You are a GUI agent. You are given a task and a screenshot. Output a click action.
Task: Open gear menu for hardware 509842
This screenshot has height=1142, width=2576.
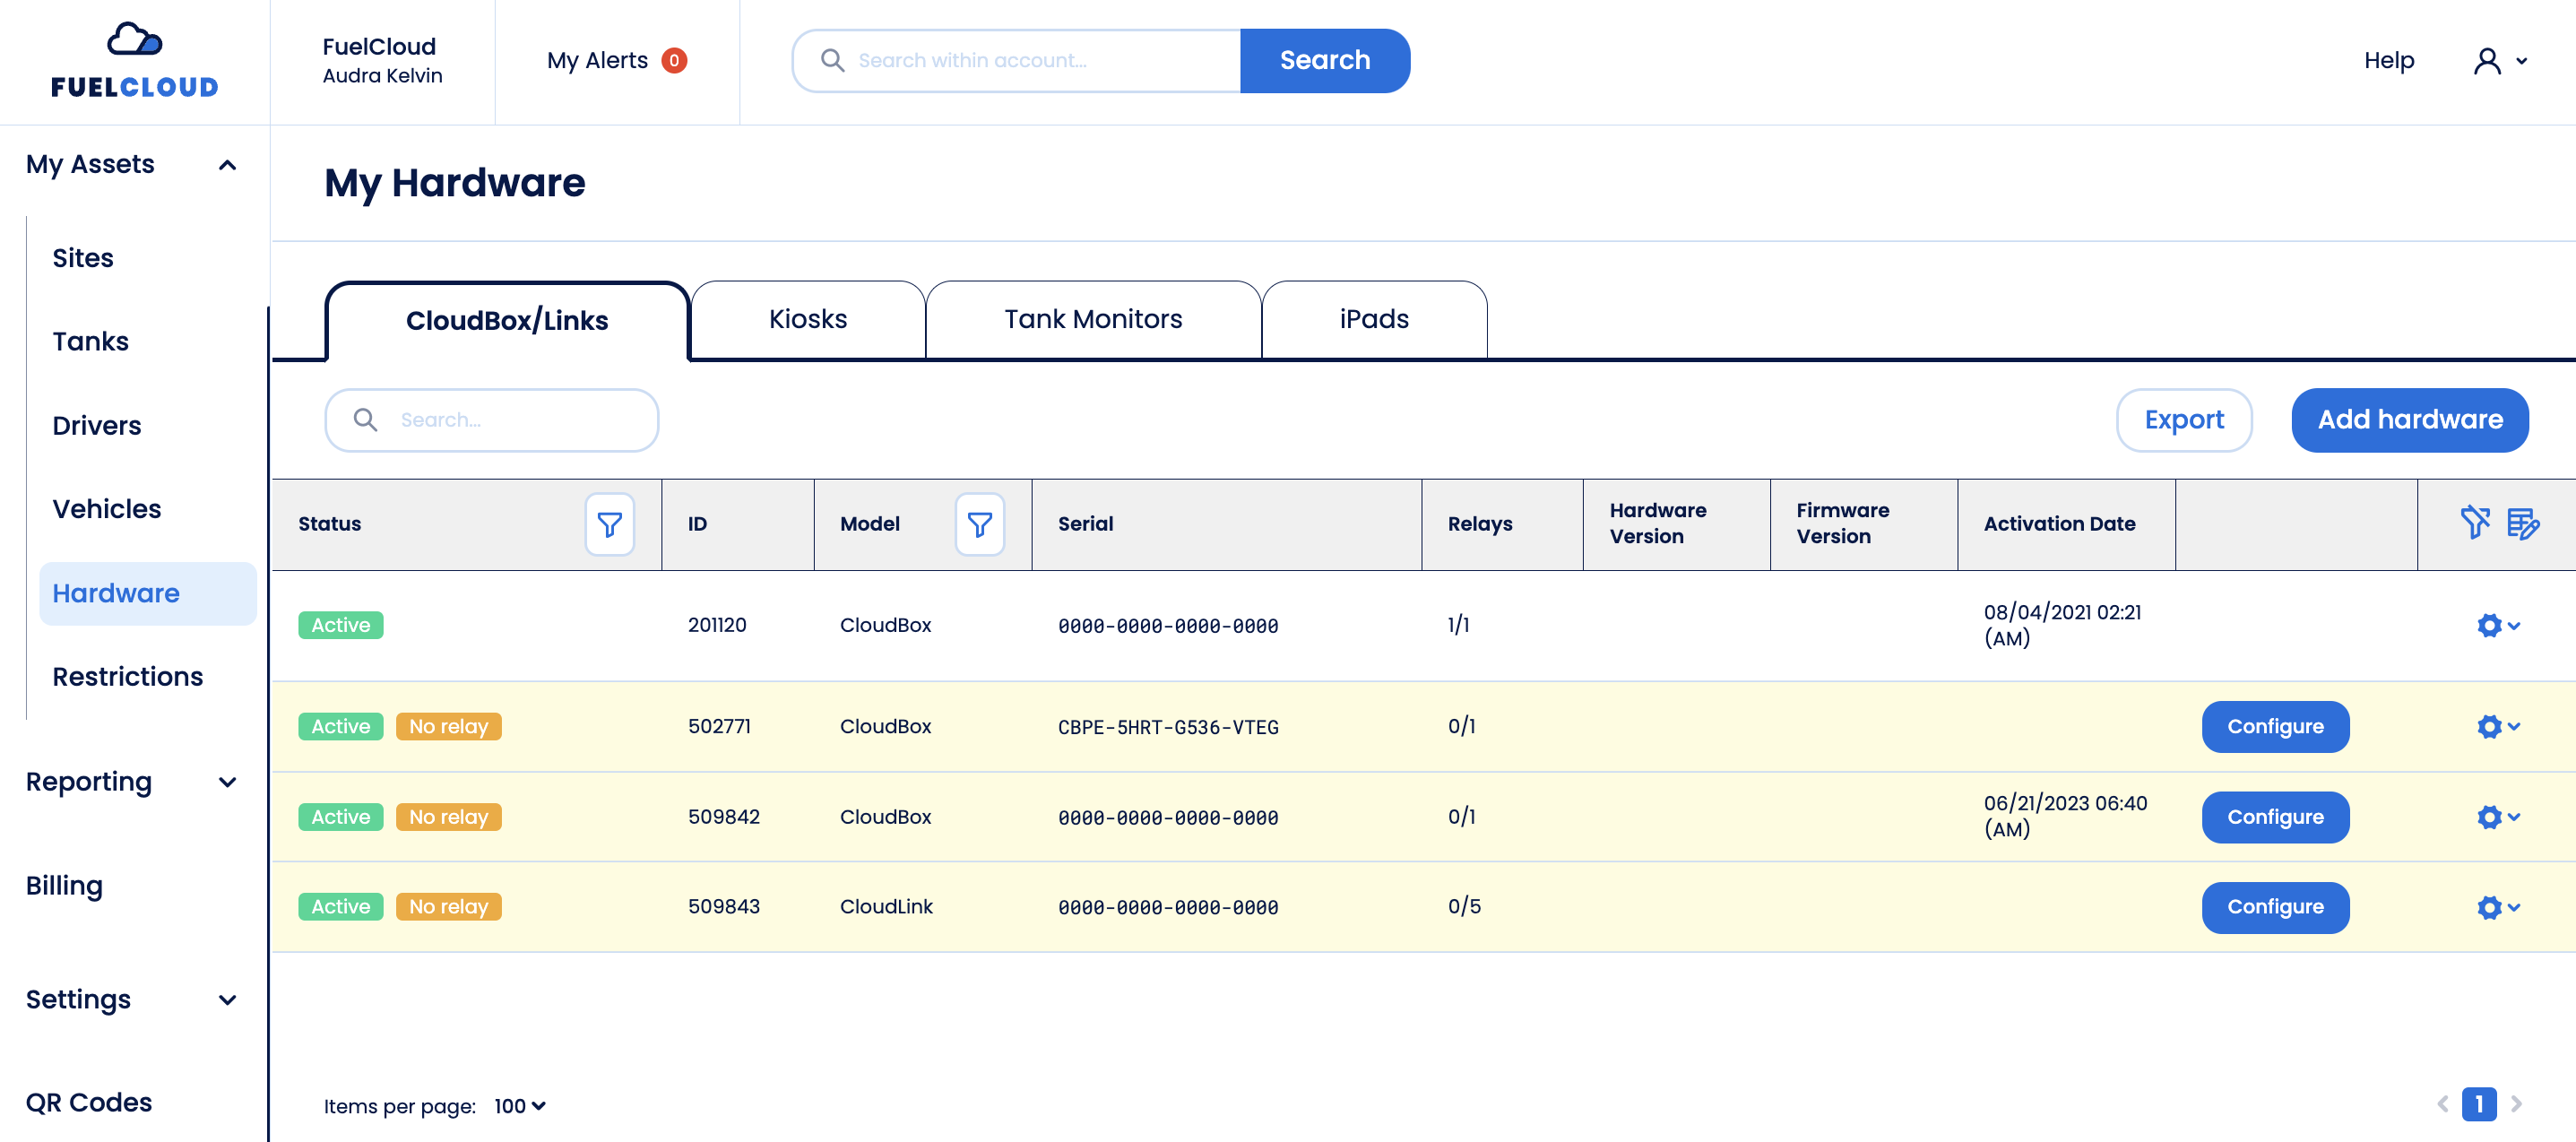[x=2498, y=817]
